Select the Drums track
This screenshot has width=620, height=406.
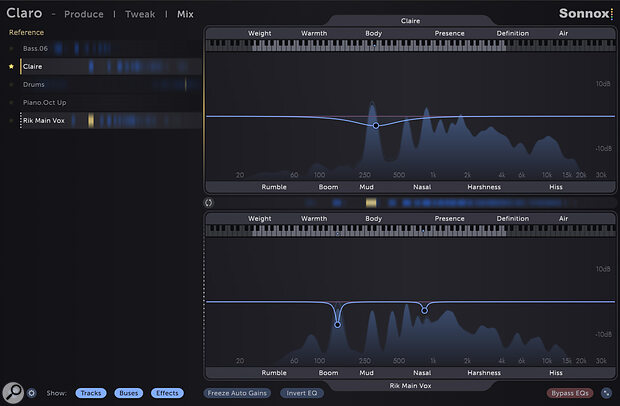click(111, 85)
